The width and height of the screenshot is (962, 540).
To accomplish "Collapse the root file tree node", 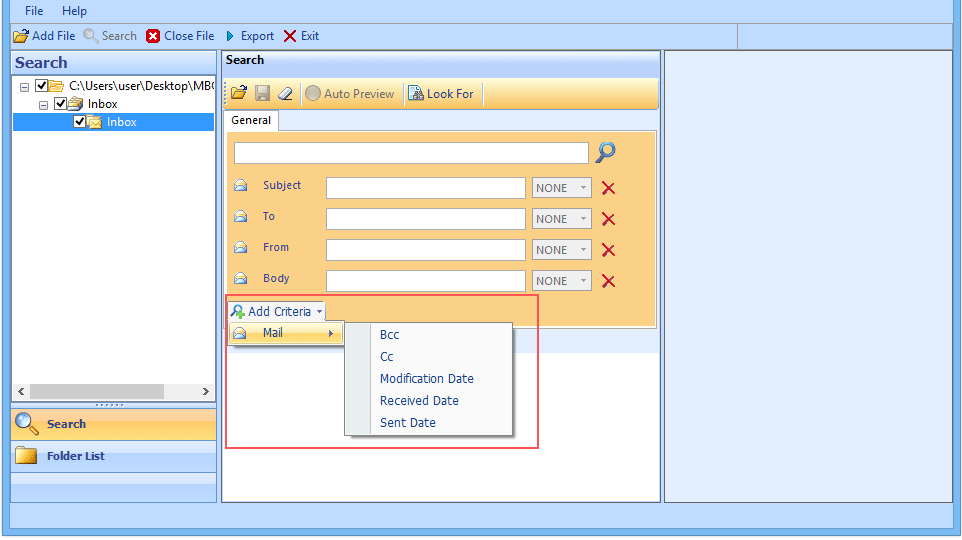I will click(24, 87).
